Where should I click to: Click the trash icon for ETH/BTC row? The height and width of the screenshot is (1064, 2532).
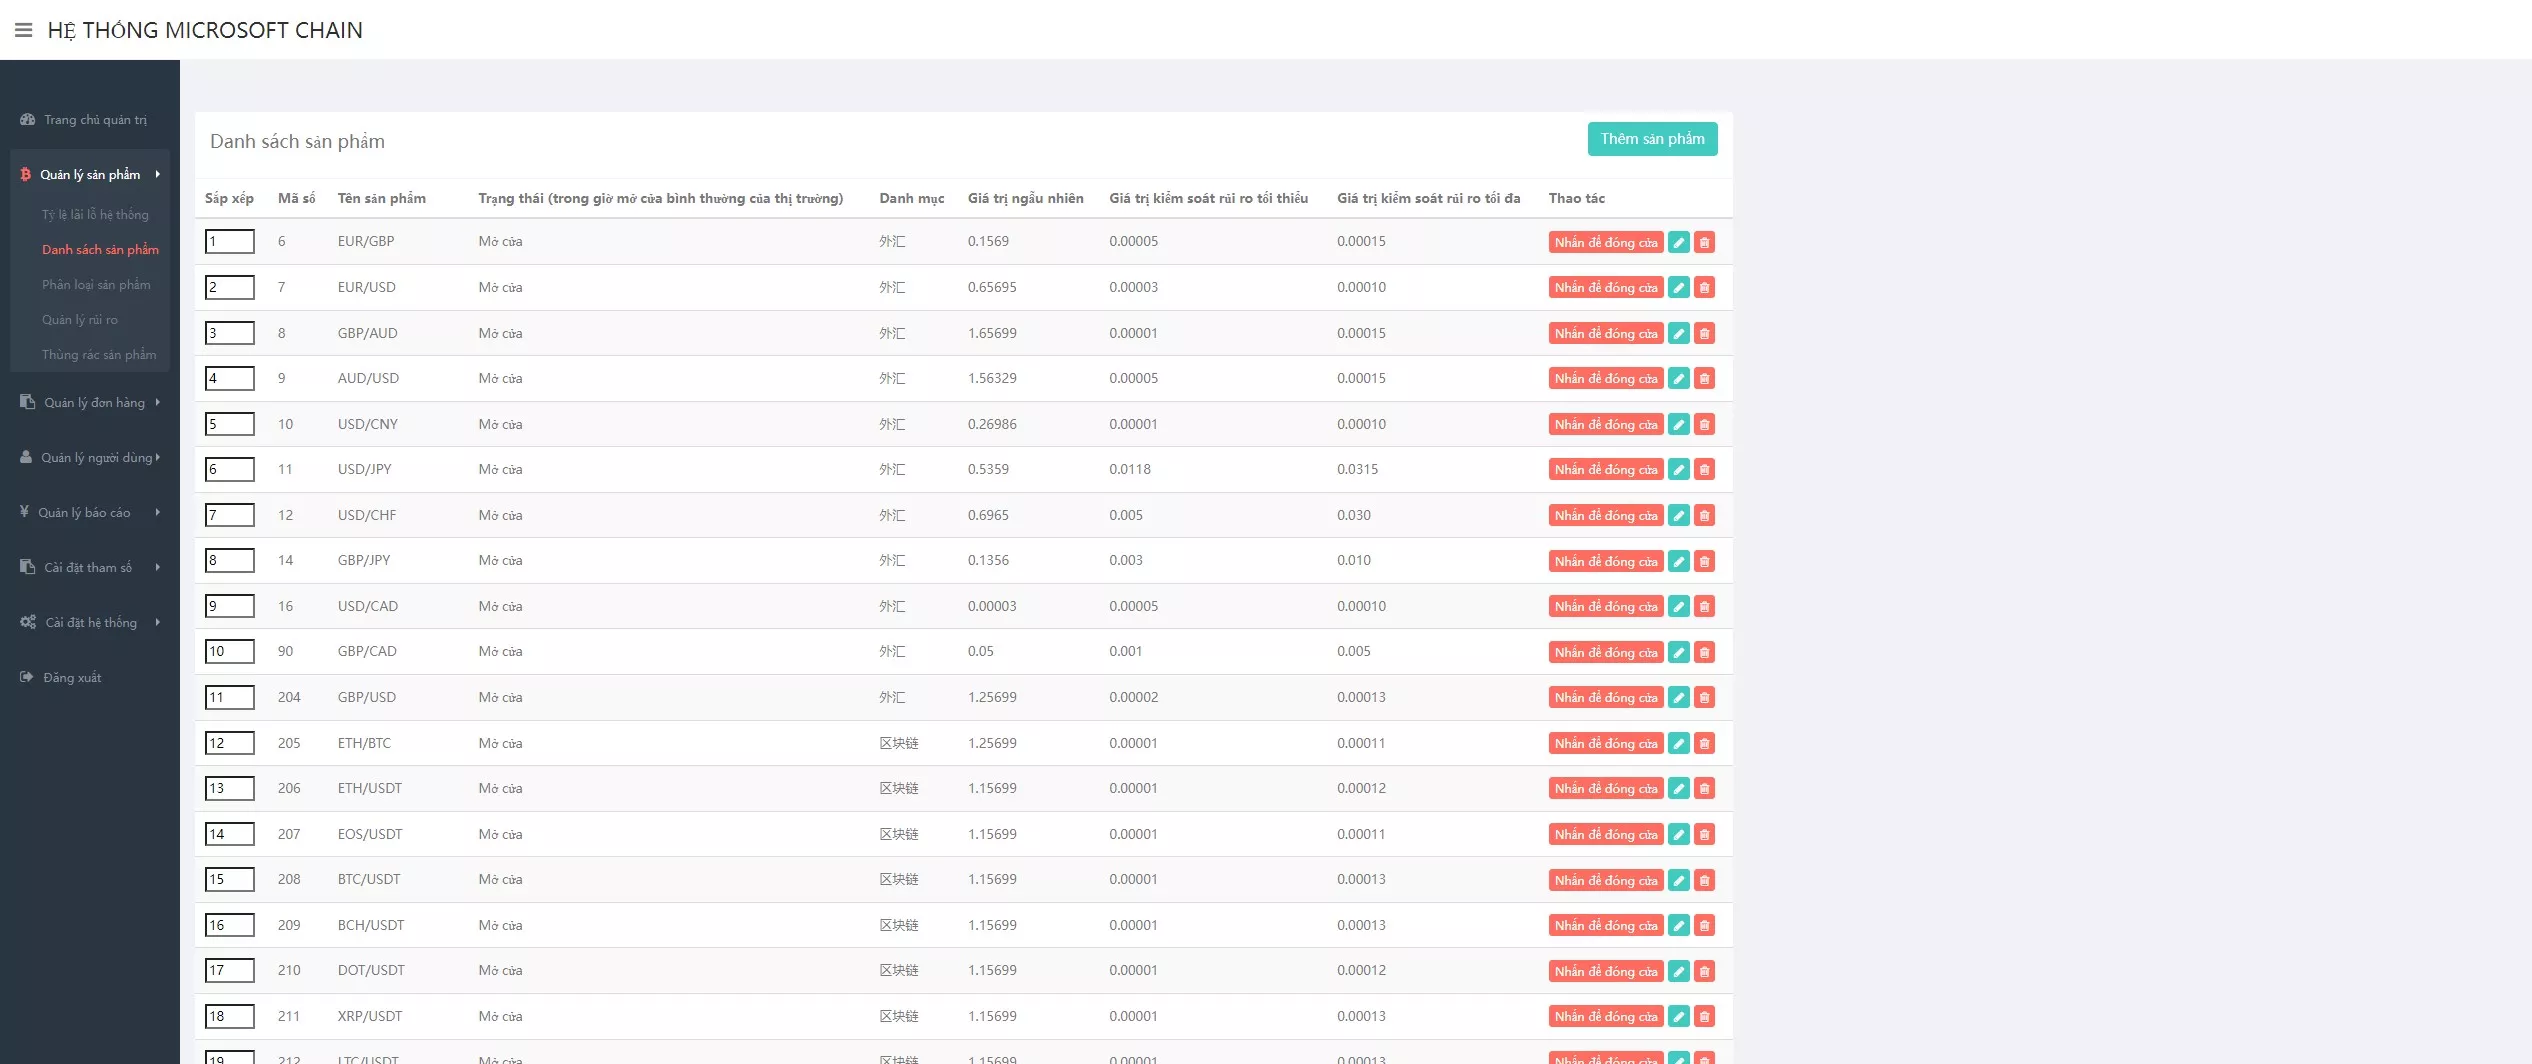tap(1705, 743)
